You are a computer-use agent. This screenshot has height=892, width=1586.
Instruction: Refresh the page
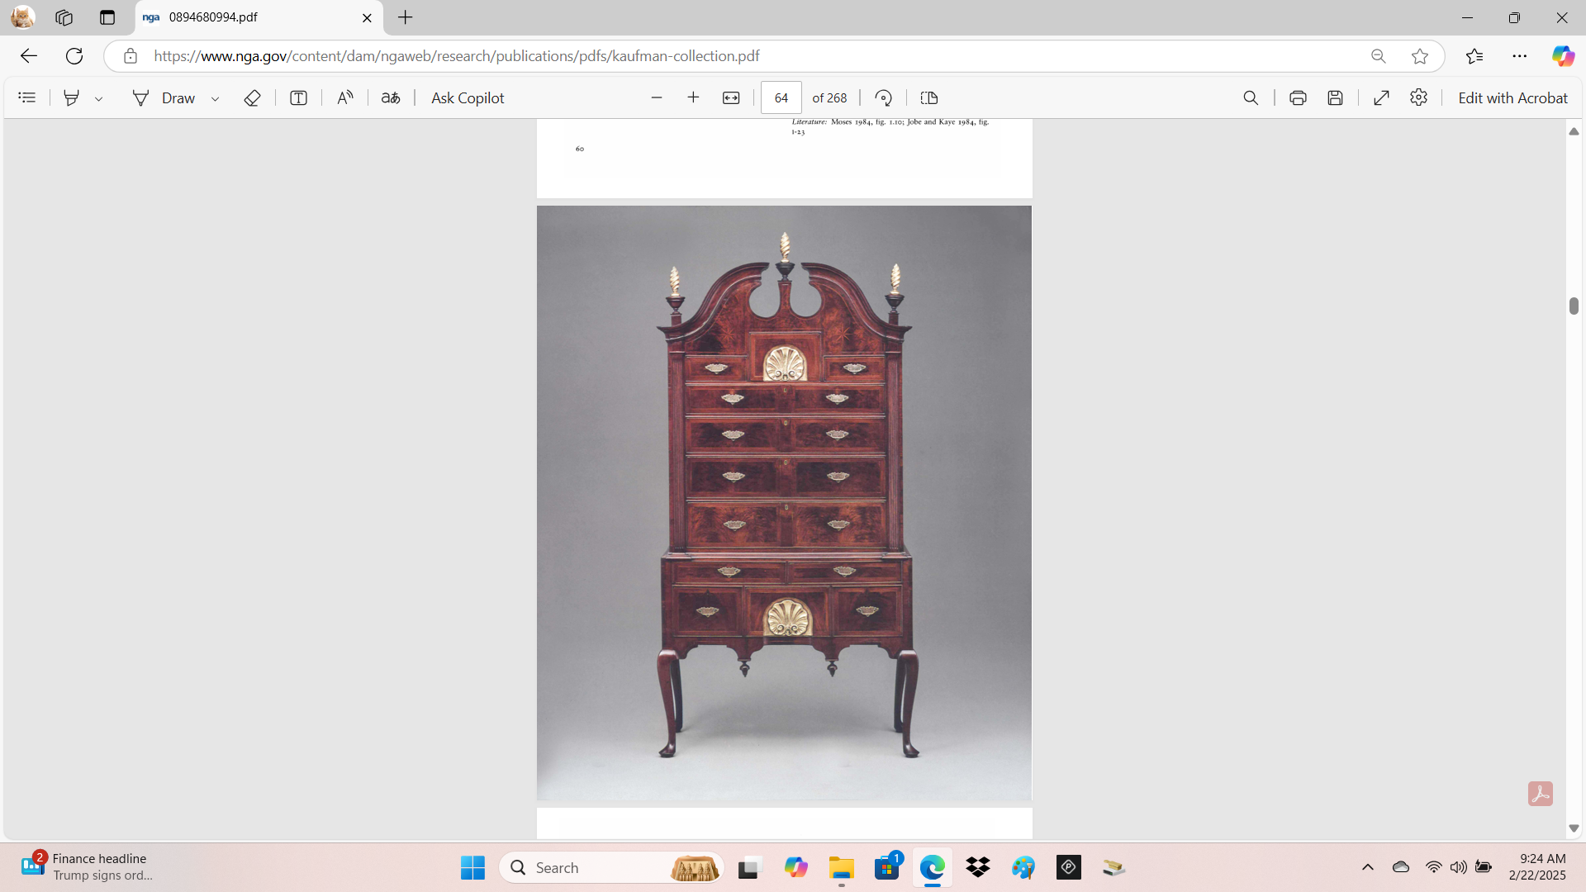click(74, 56)
